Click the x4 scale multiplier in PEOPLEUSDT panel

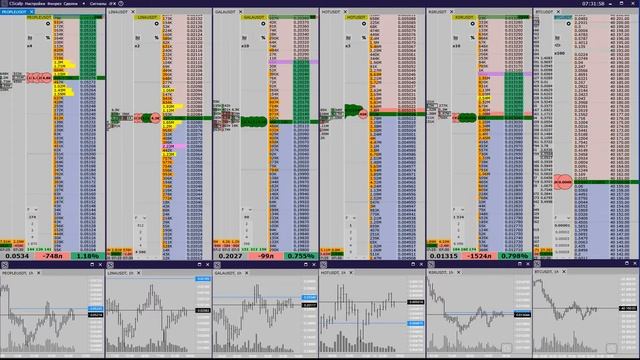click(x=30, y=46)
